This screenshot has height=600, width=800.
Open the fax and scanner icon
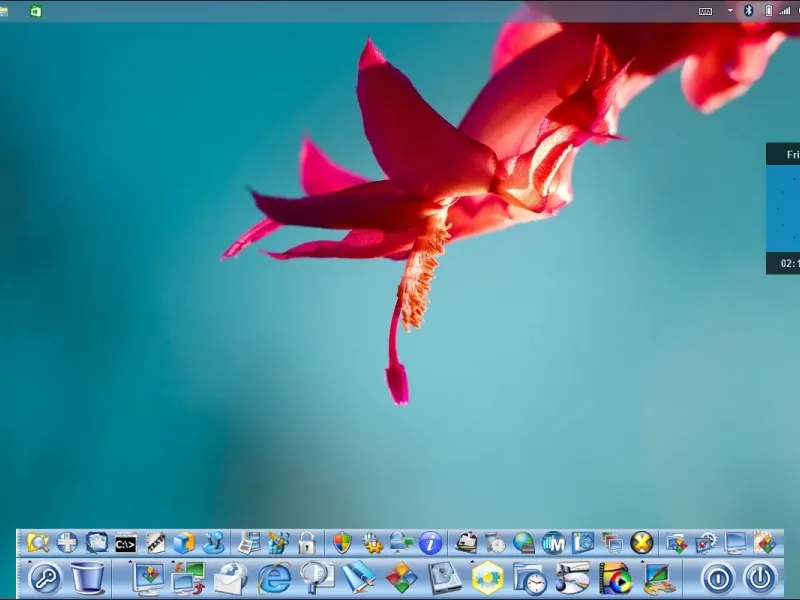pos(466,542)
